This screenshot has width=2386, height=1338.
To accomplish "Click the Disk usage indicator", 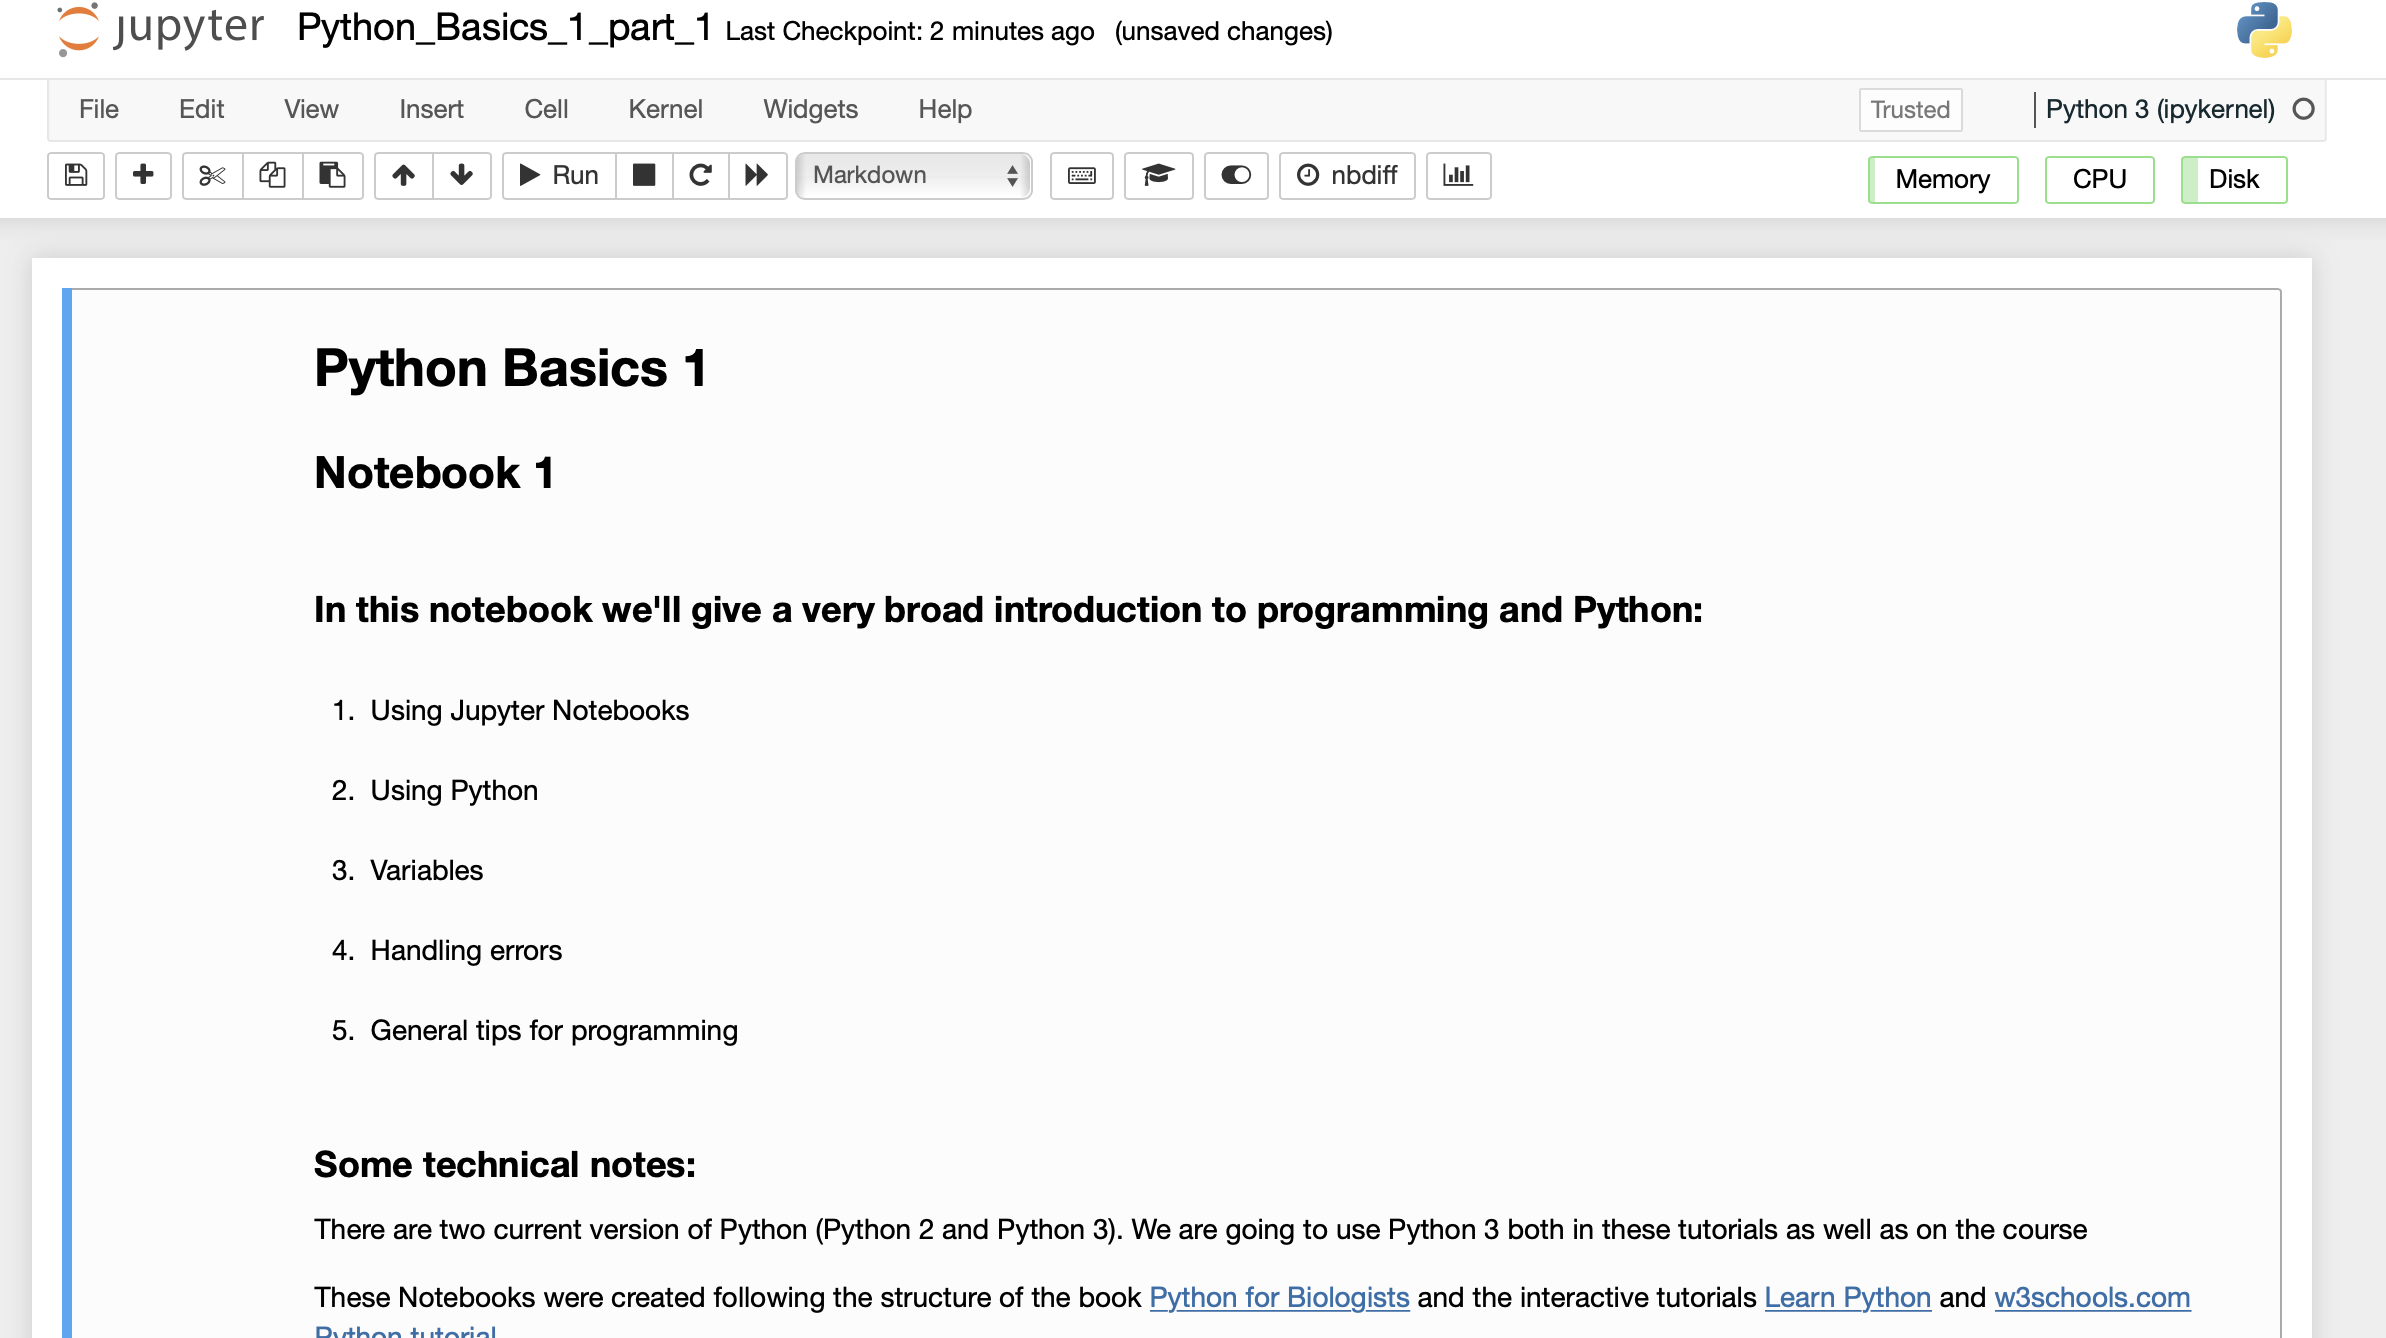I will point(2233,180).
